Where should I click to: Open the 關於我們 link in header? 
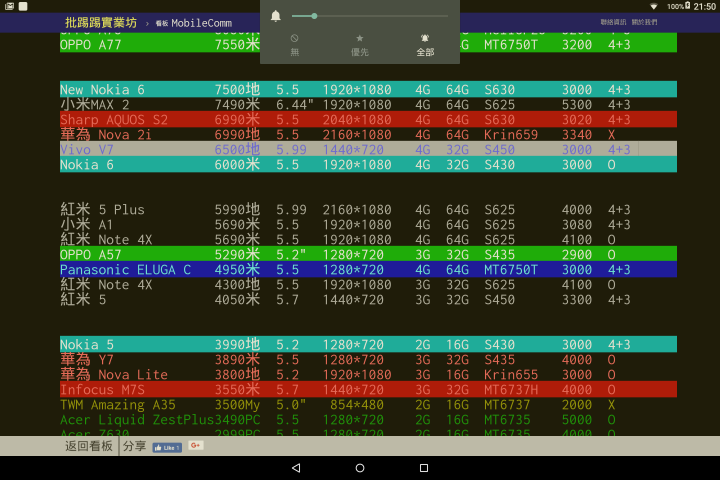[644, 22]
